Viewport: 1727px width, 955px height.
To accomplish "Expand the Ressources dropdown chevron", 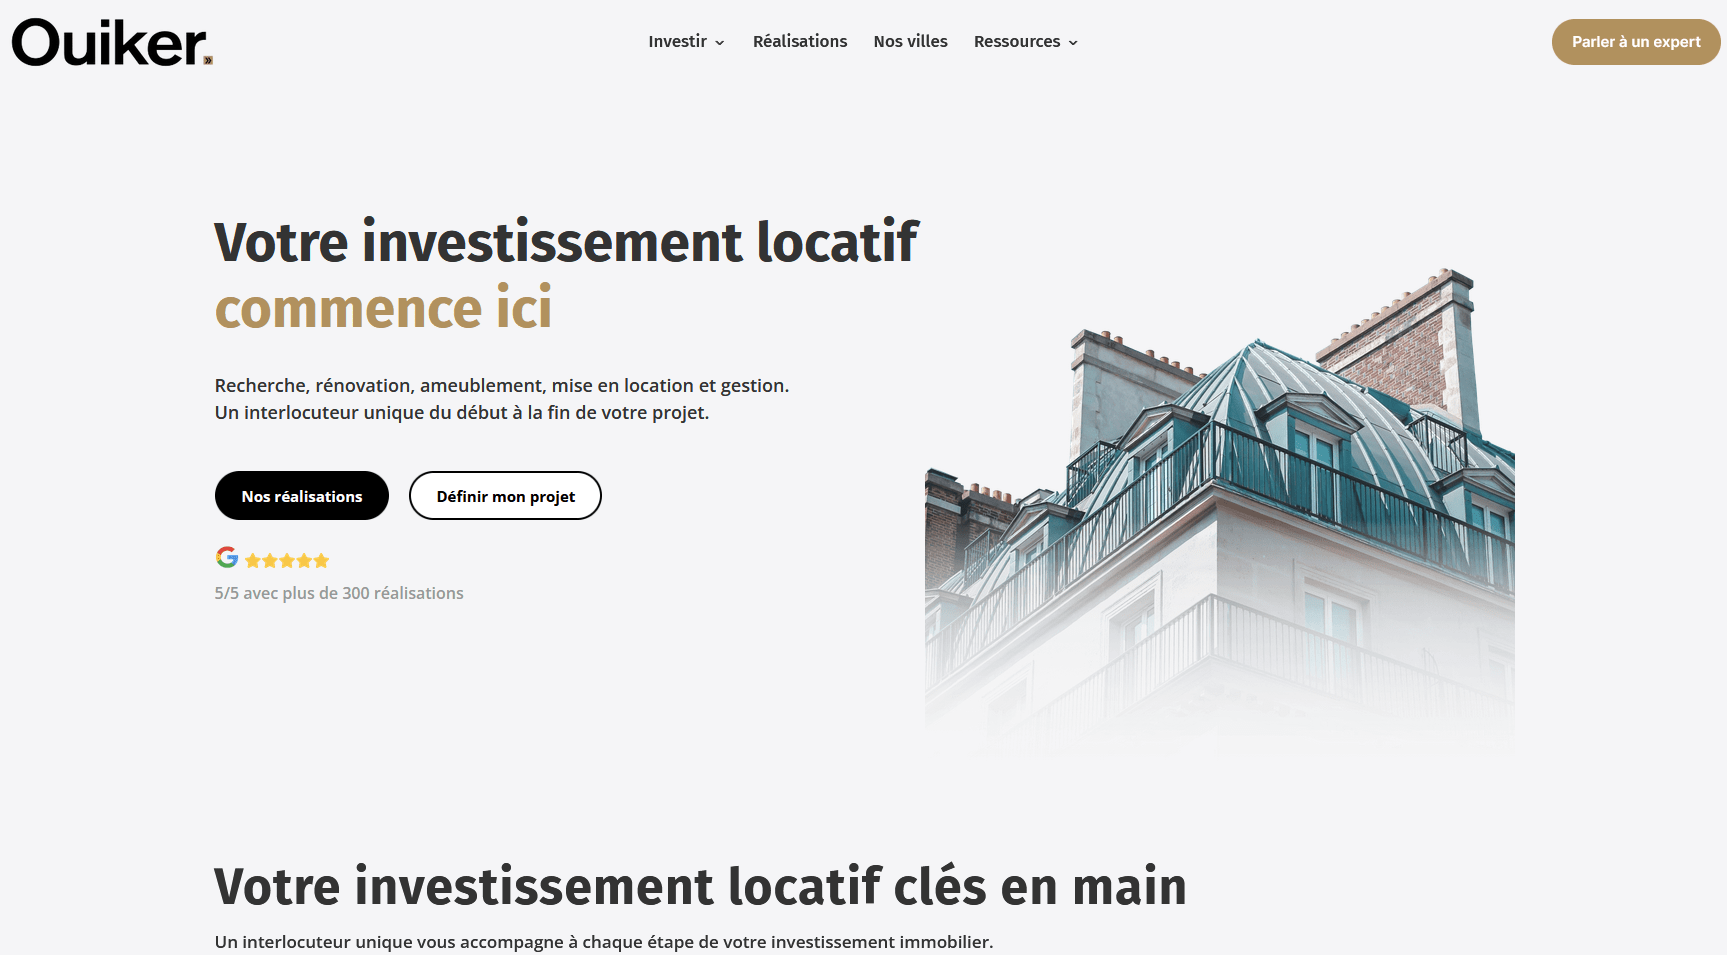I will (x=1073, y=43).
